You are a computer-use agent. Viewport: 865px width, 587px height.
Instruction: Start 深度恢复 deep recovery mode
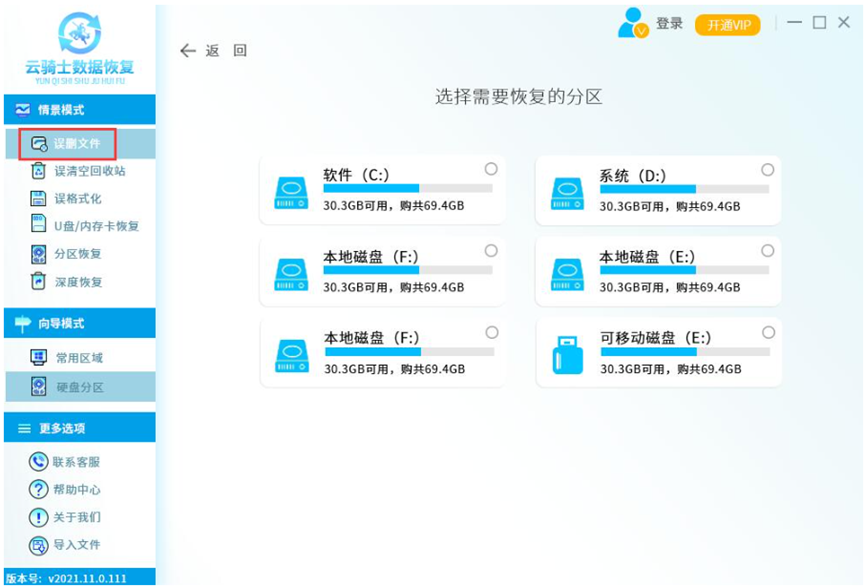tap(77, 282)
